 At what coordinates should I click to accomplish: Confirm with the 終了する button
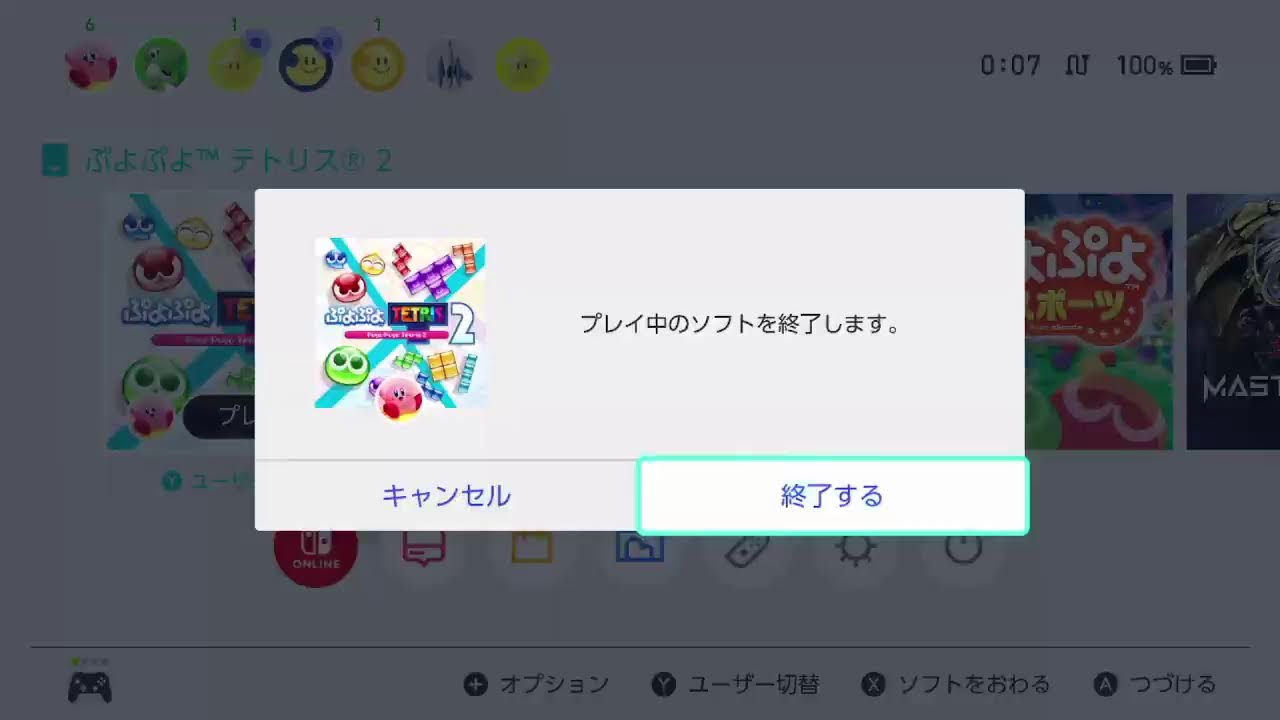coord(832,496)
